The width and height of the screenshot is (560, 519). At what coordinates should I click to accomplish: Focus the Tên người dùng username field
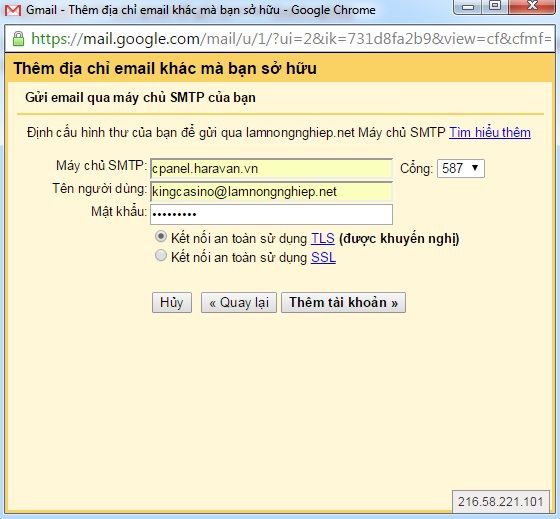pos(271,191)
